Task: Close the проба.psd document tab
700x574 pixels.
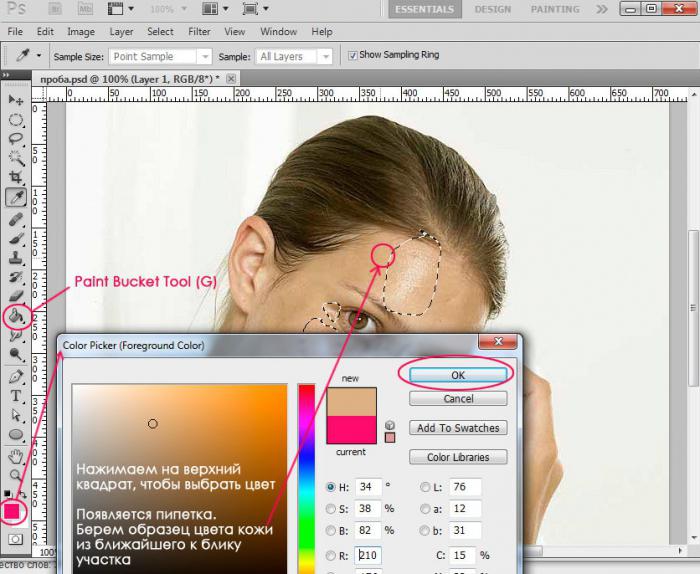Action: coord(231,79)
